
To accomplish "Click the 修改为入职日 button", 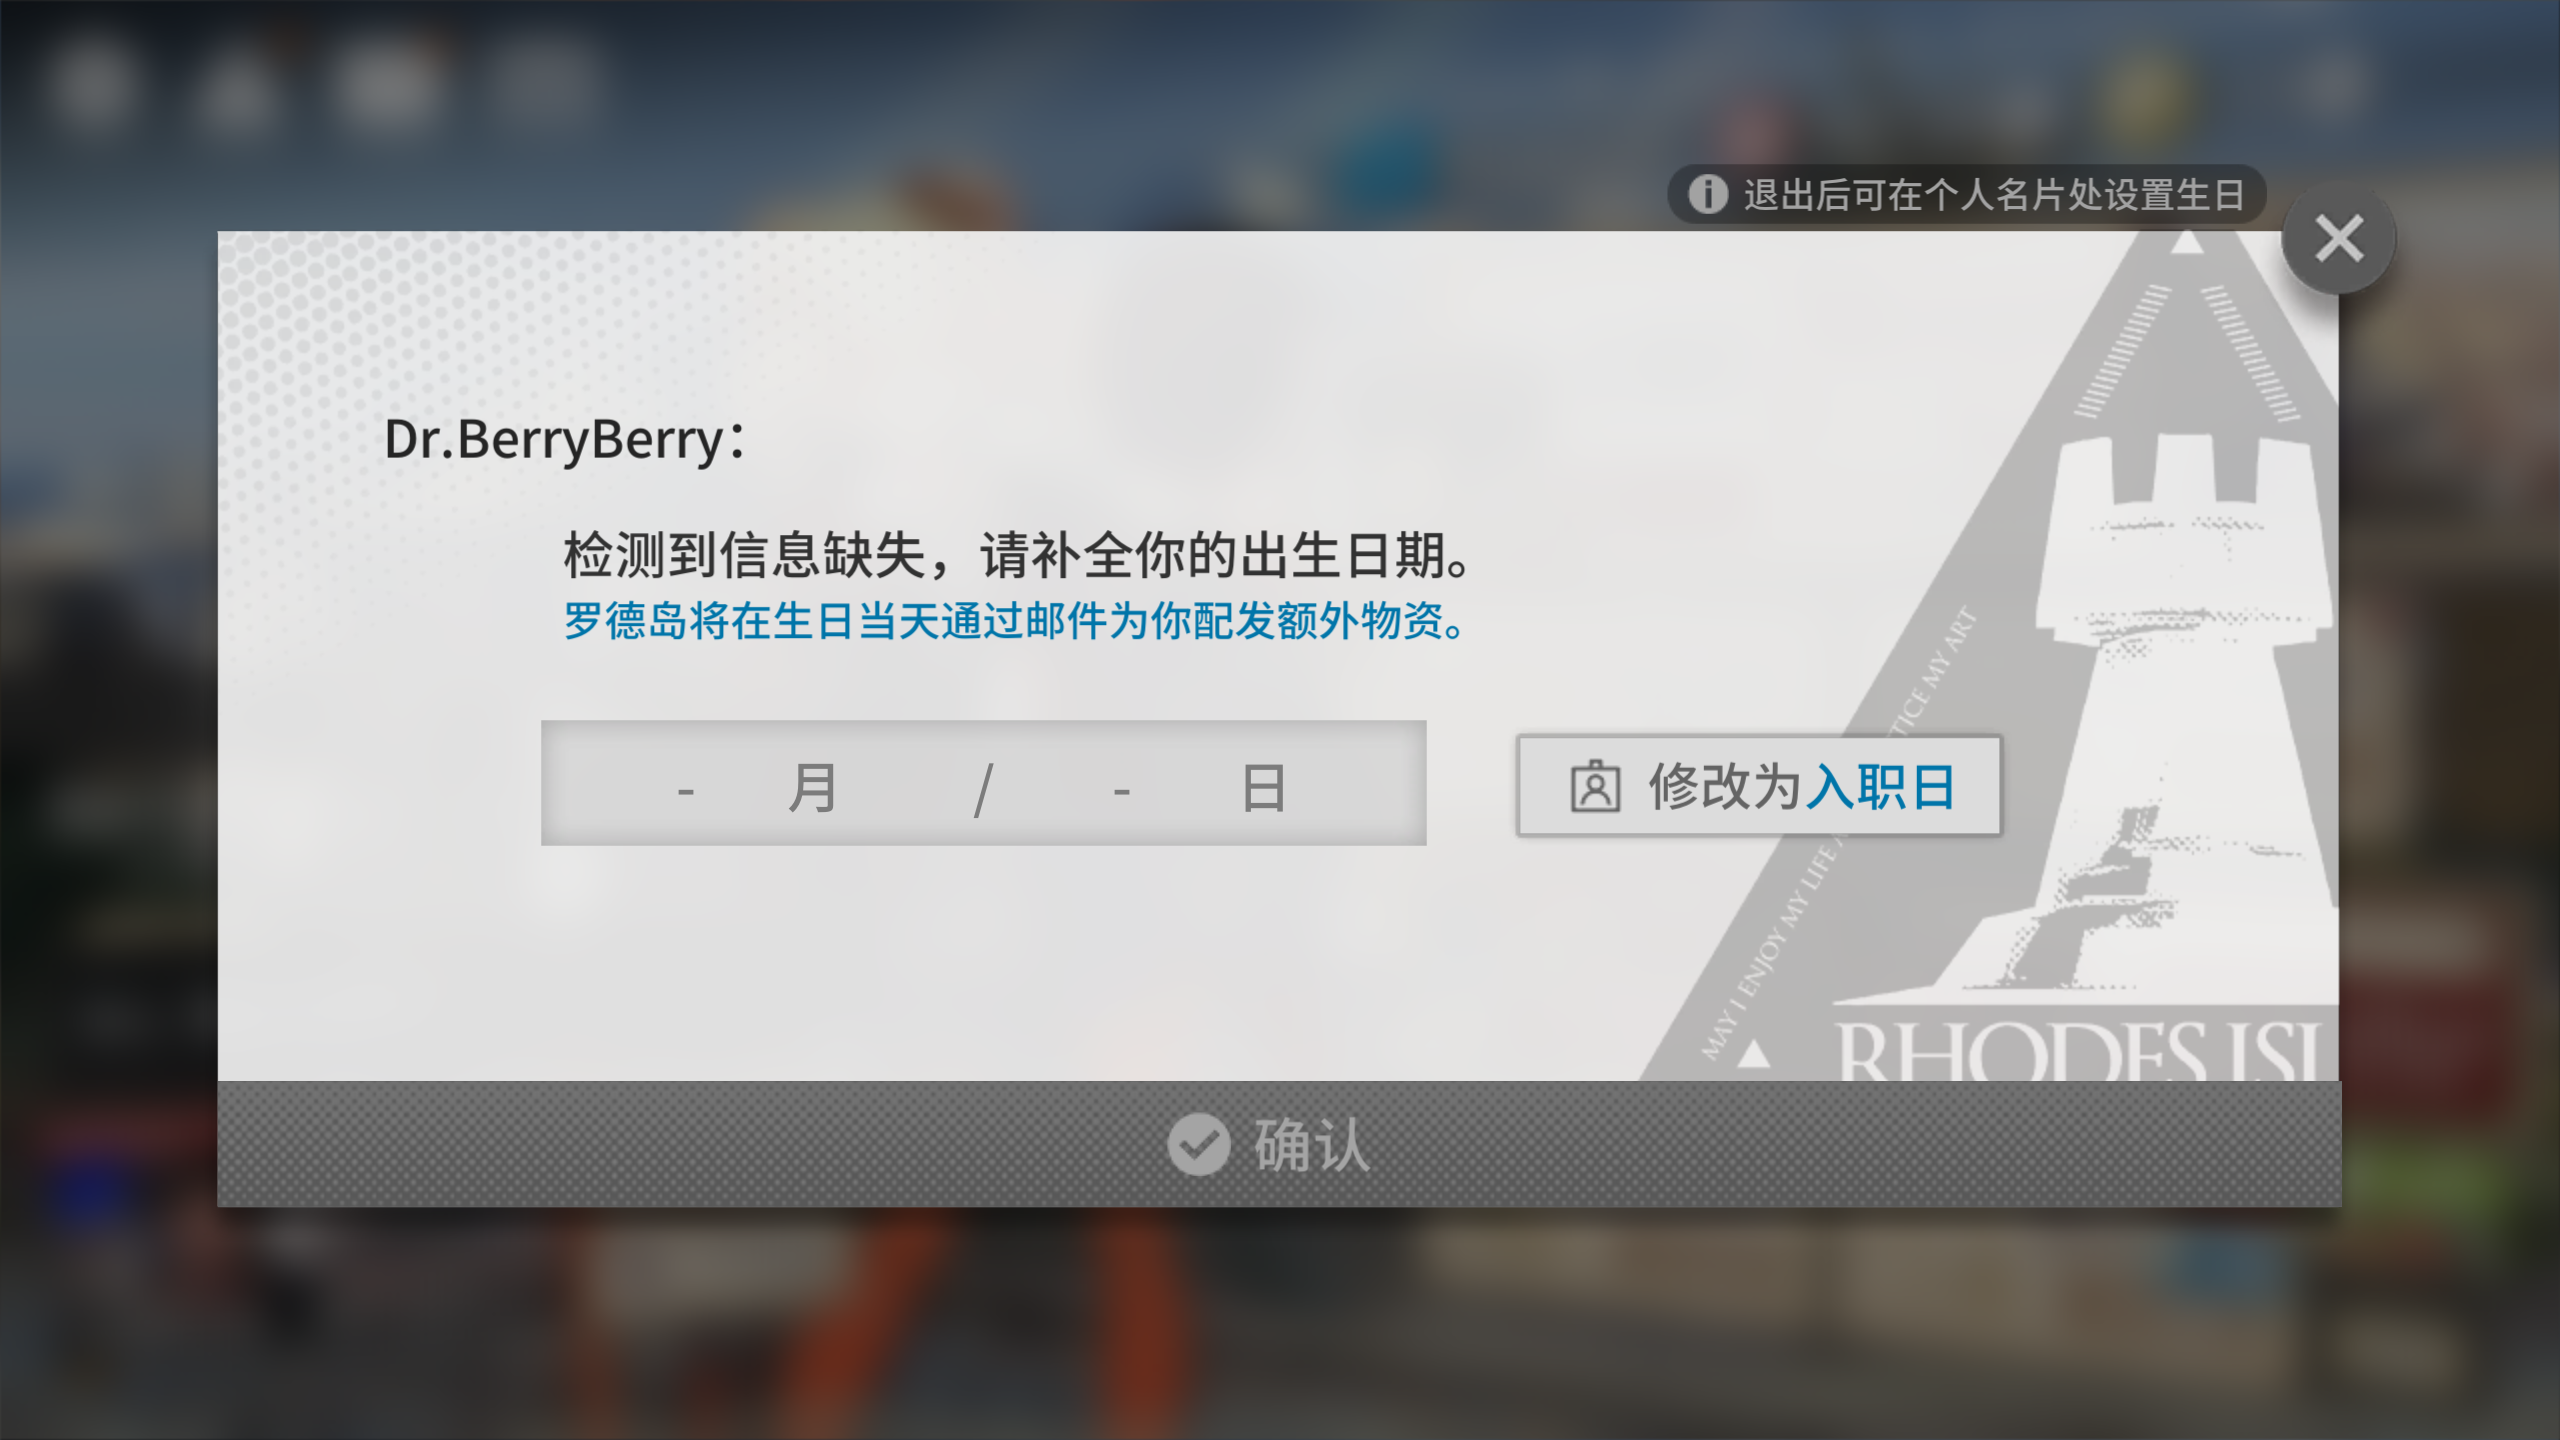I will pos(1759,786).
